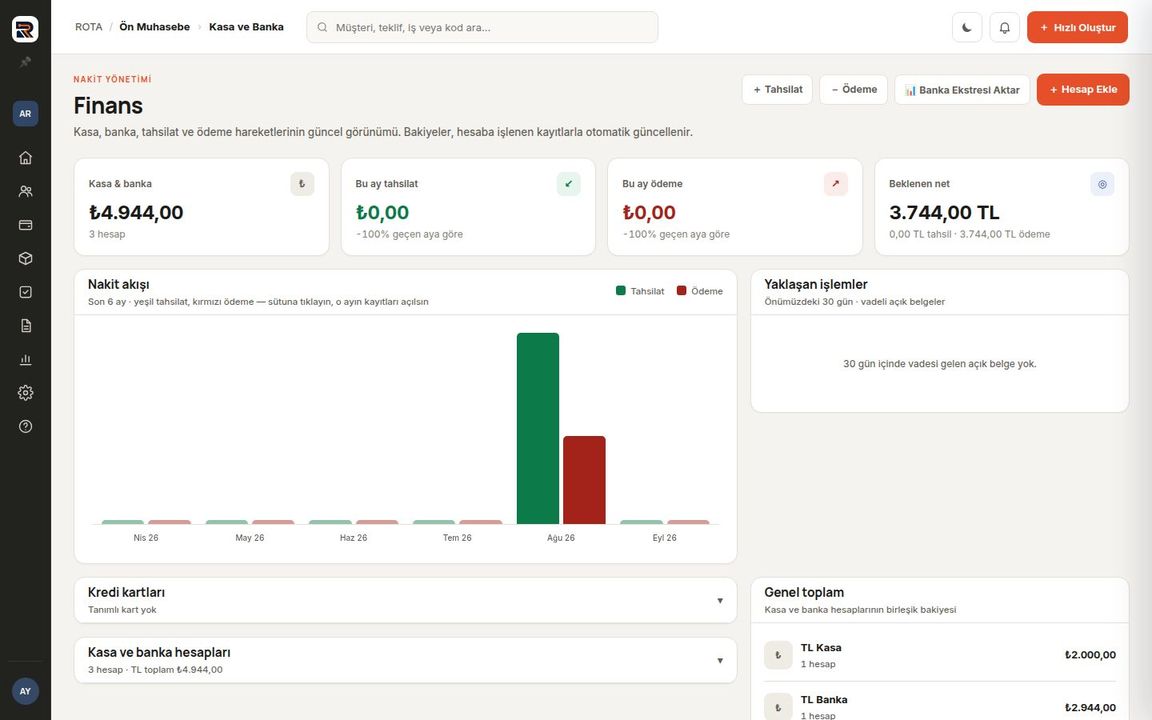Image resolution: width=1152 pixels, height=720 pixels.
Task: Open the AR workspace switcher
Action: pos(25,113)
